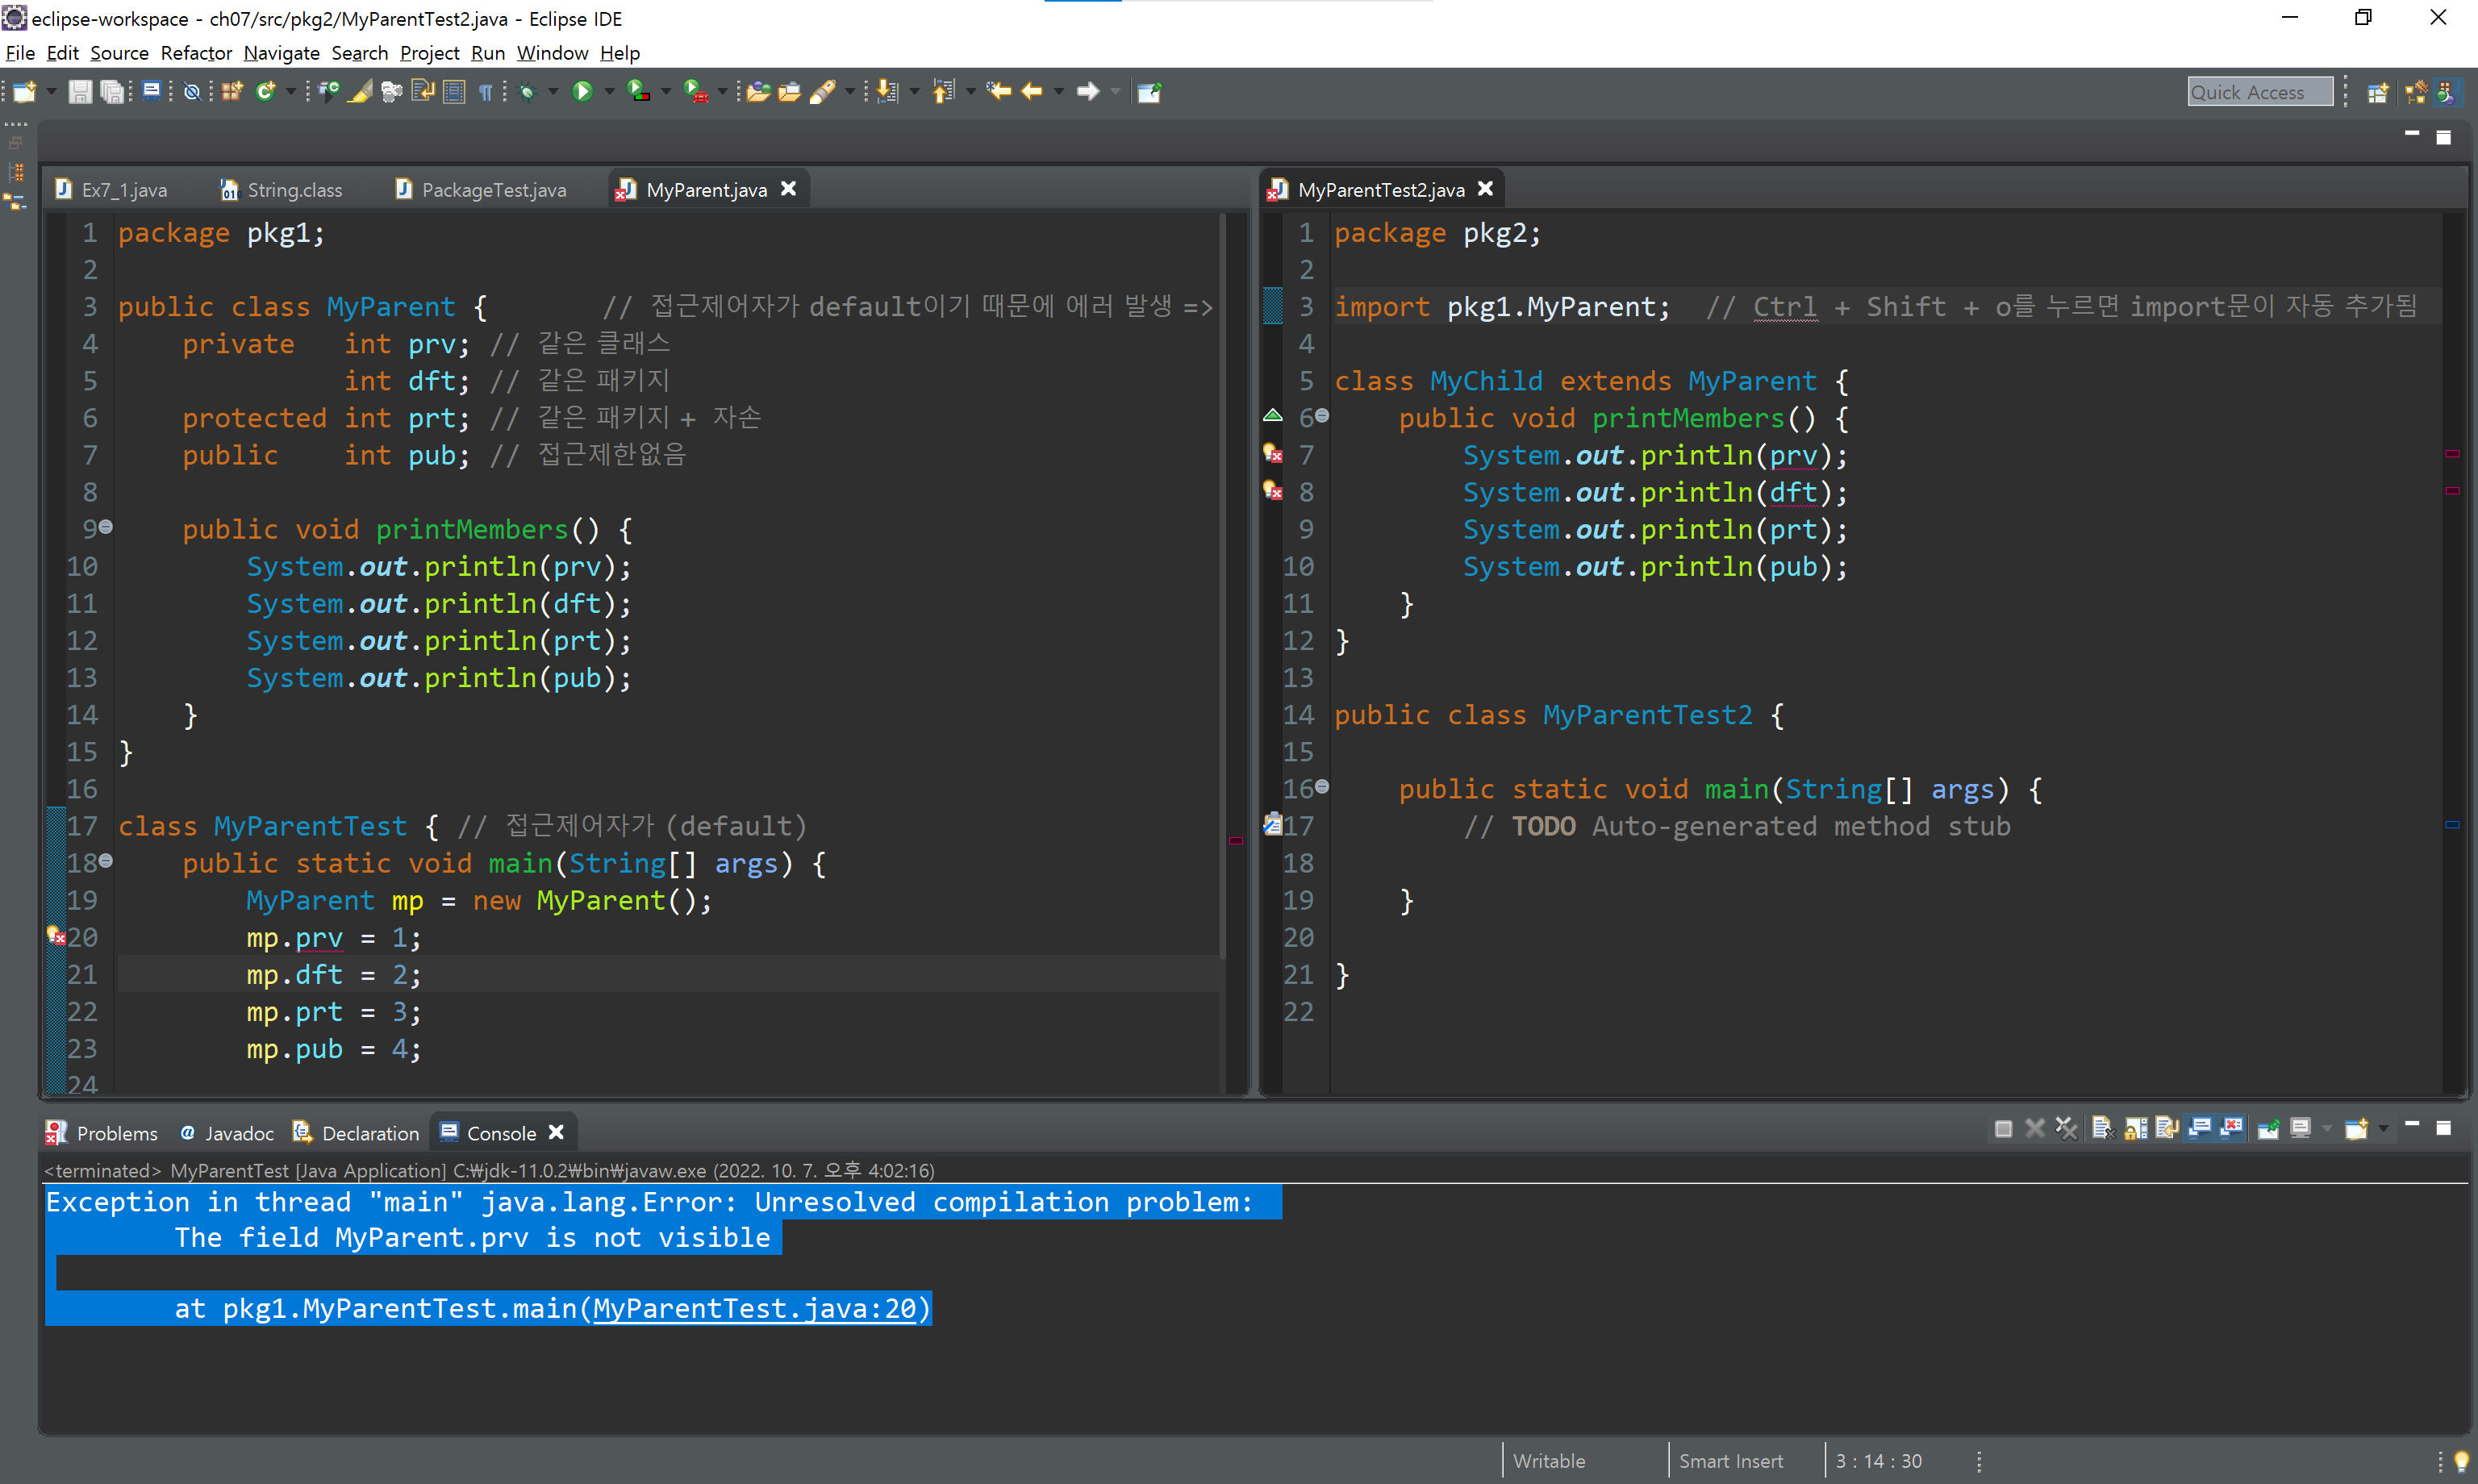Click the error marker in MyParentTest2 overview ruler
This screenshot has height=1484, width=2478.
[2452, 454]
